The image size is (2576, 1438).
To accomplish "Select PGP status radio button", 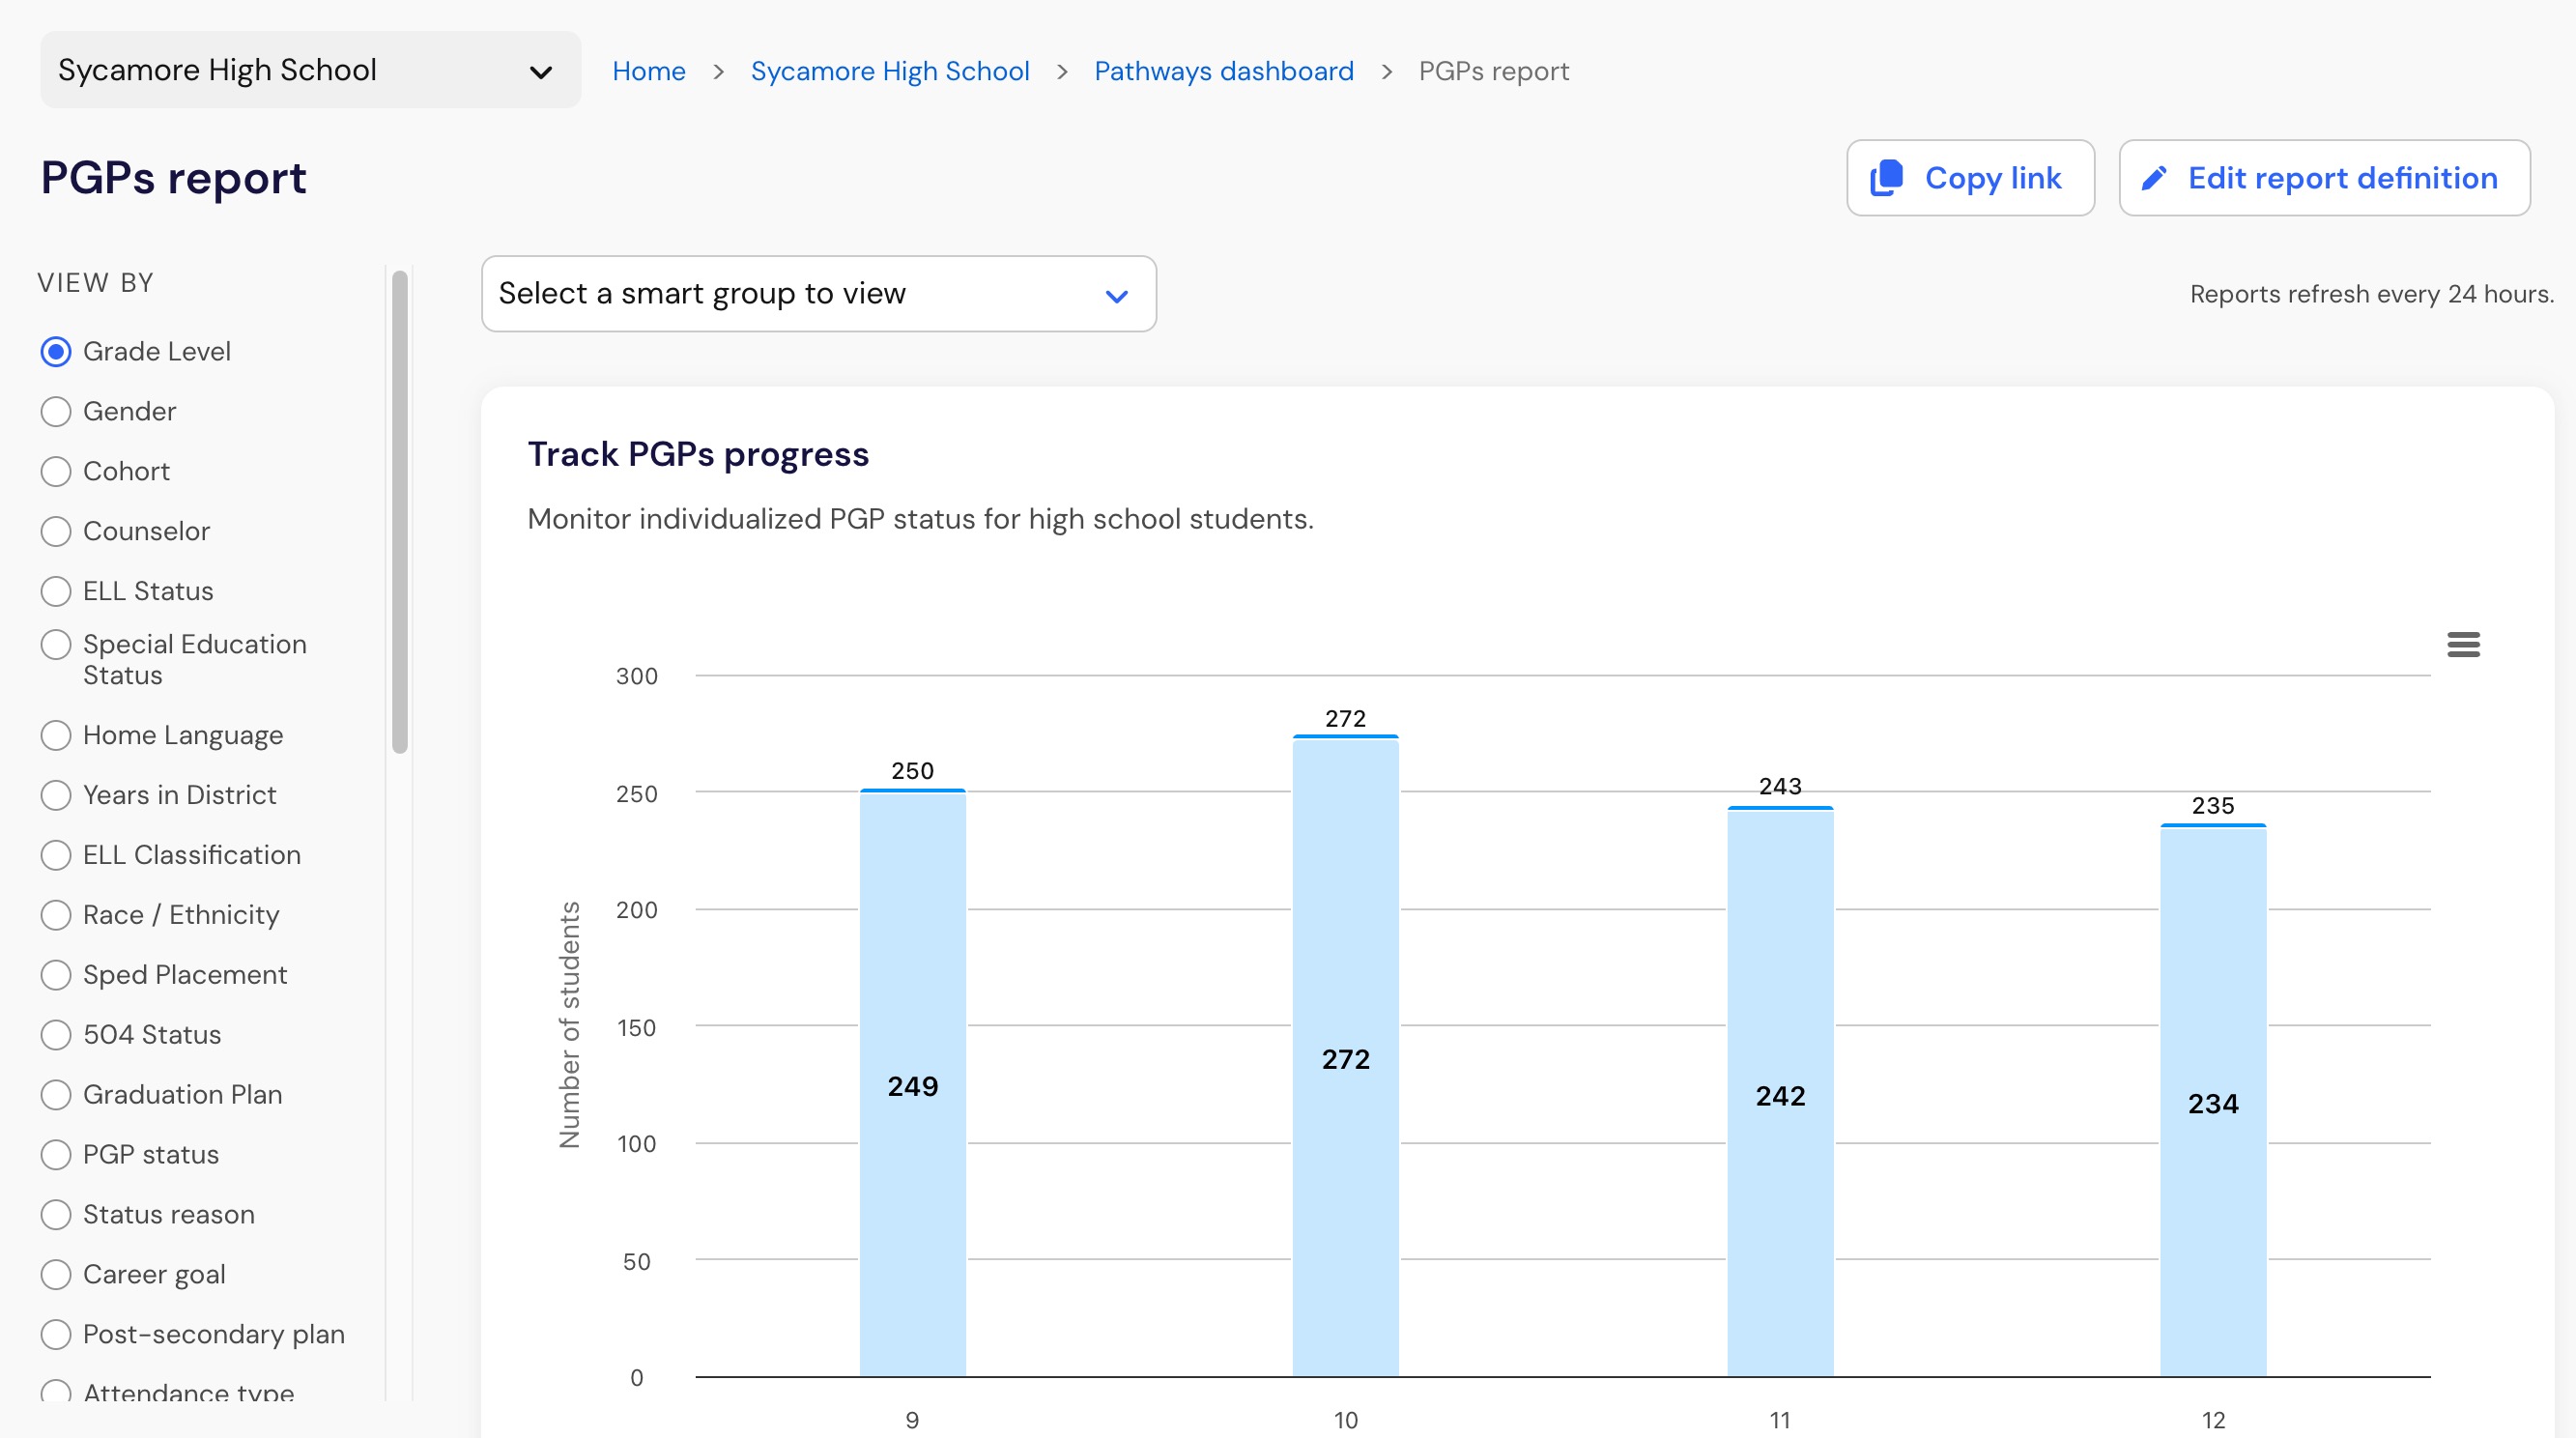I will 56,1156.
